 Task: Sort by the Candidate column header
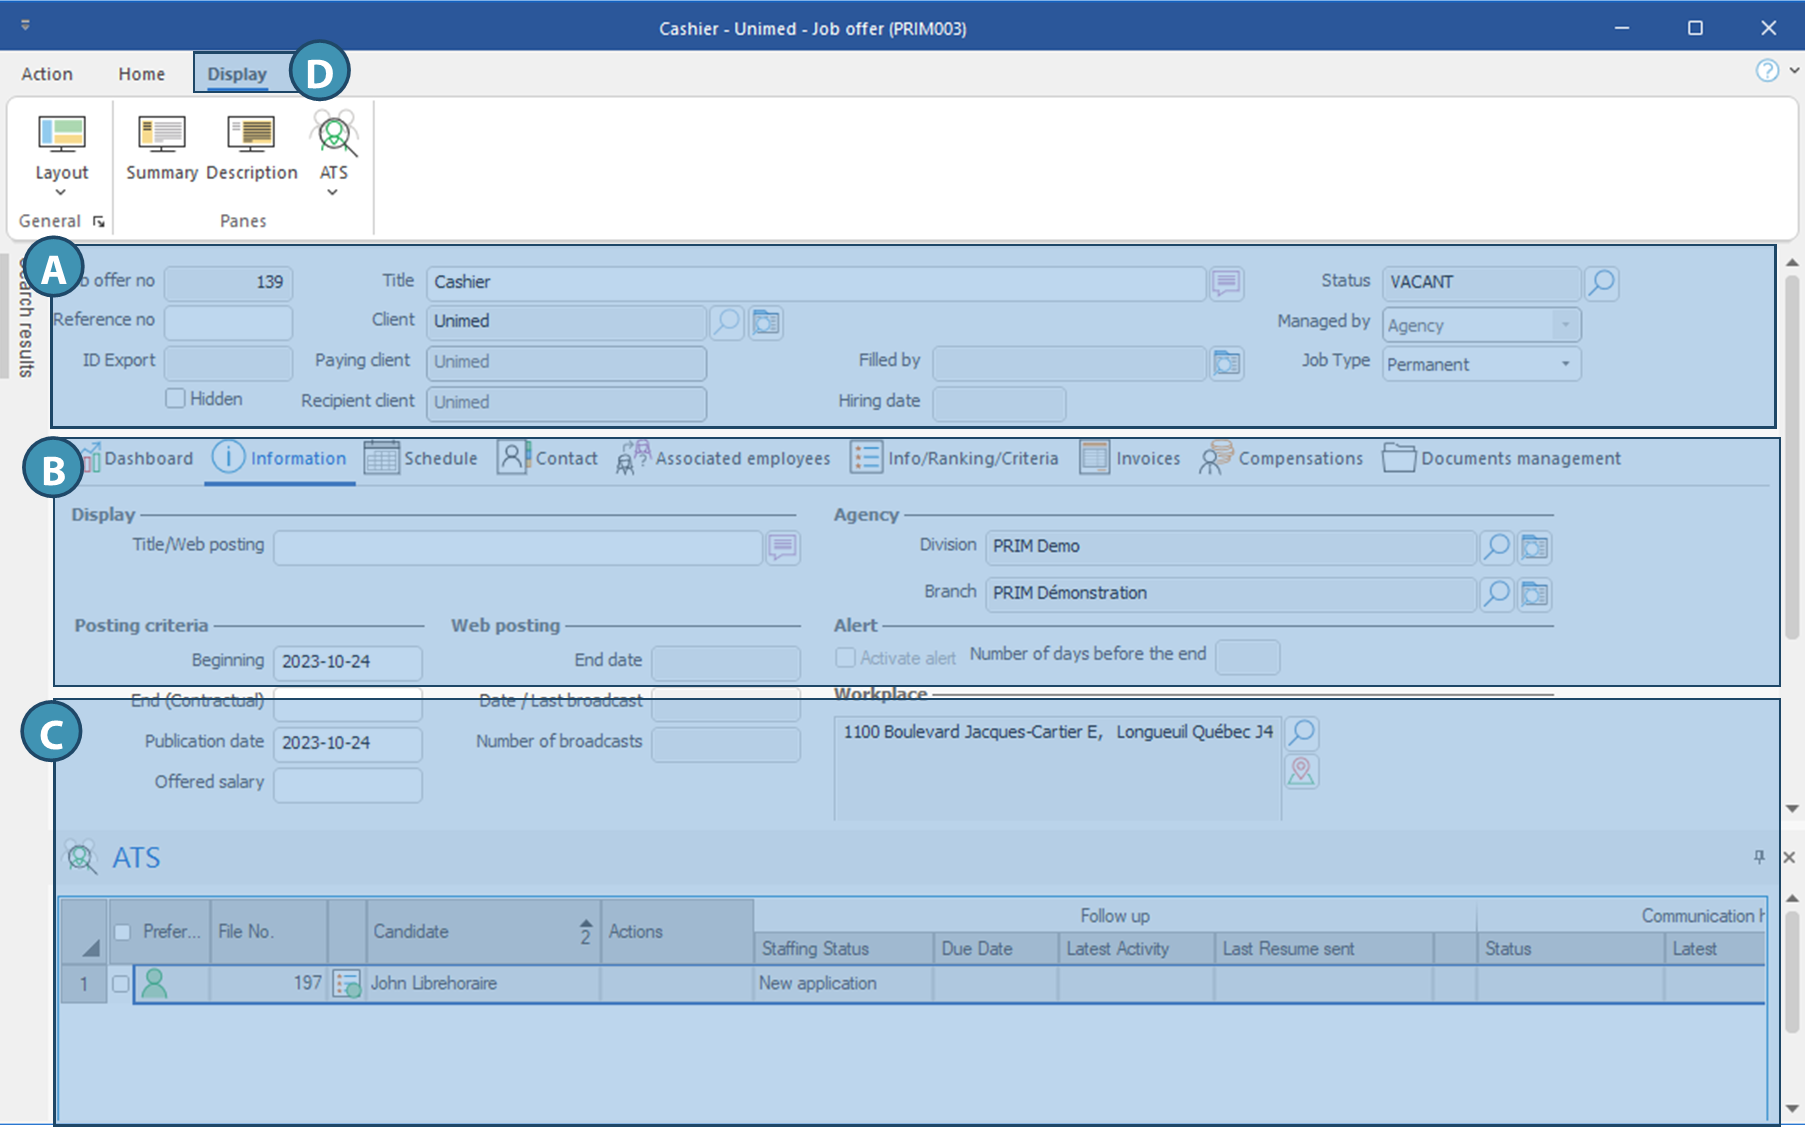pyautogui.click(x=470, y=932)
